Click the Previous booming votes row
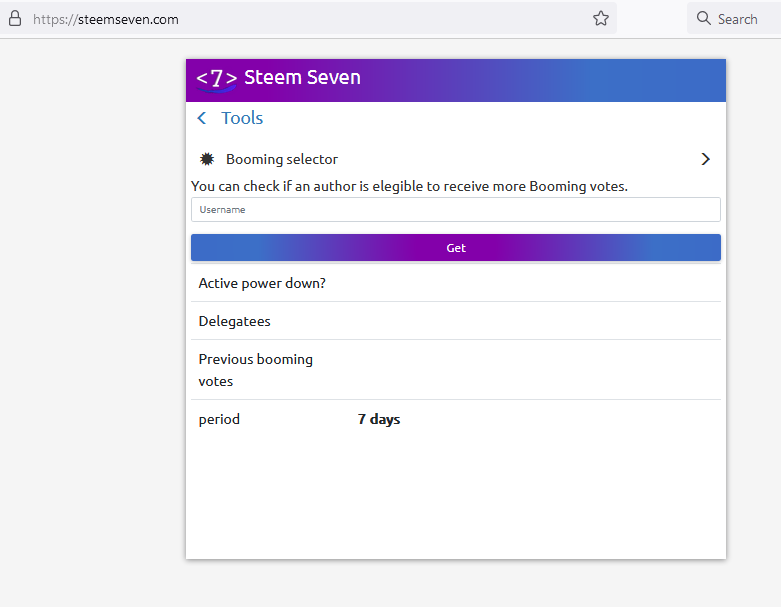The width and height of the screenshot is (781, 607). pyautogui.click(x=456, y=370)
